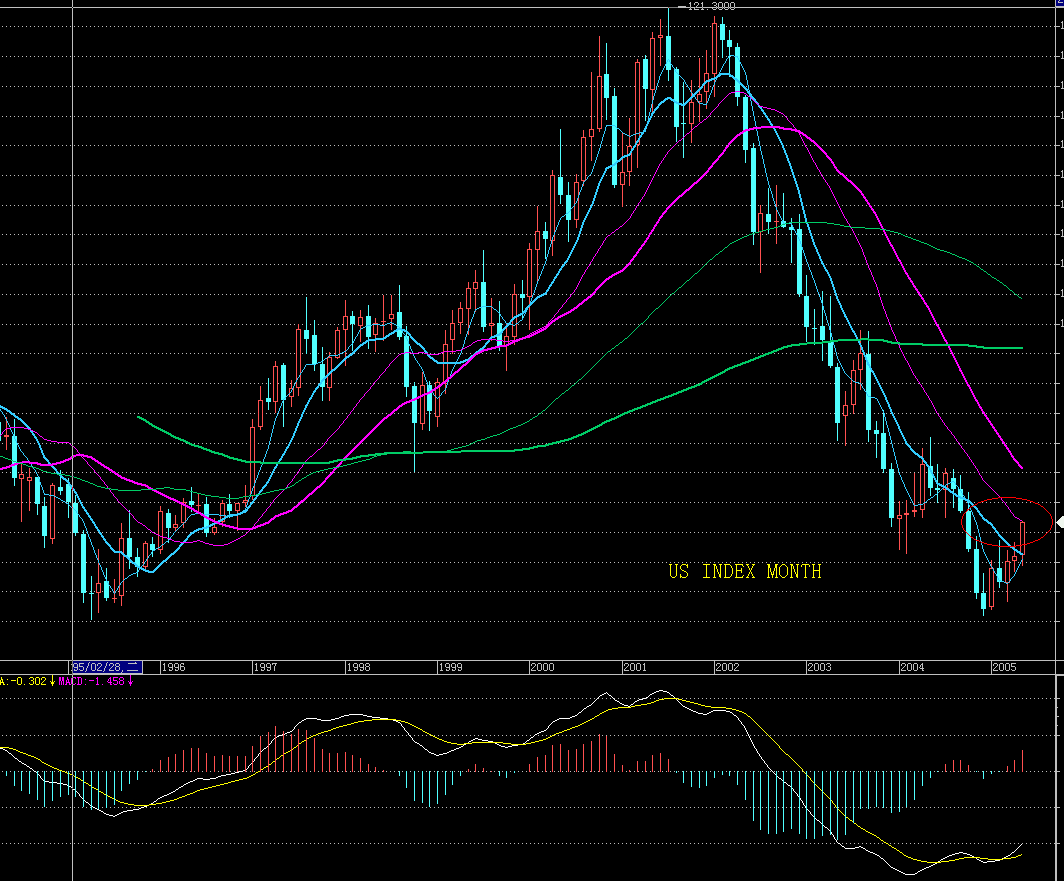This screenshot has height=881, width=1064.
Task: Go to 2003 on the time axis
Action: (x=819, y=666)
